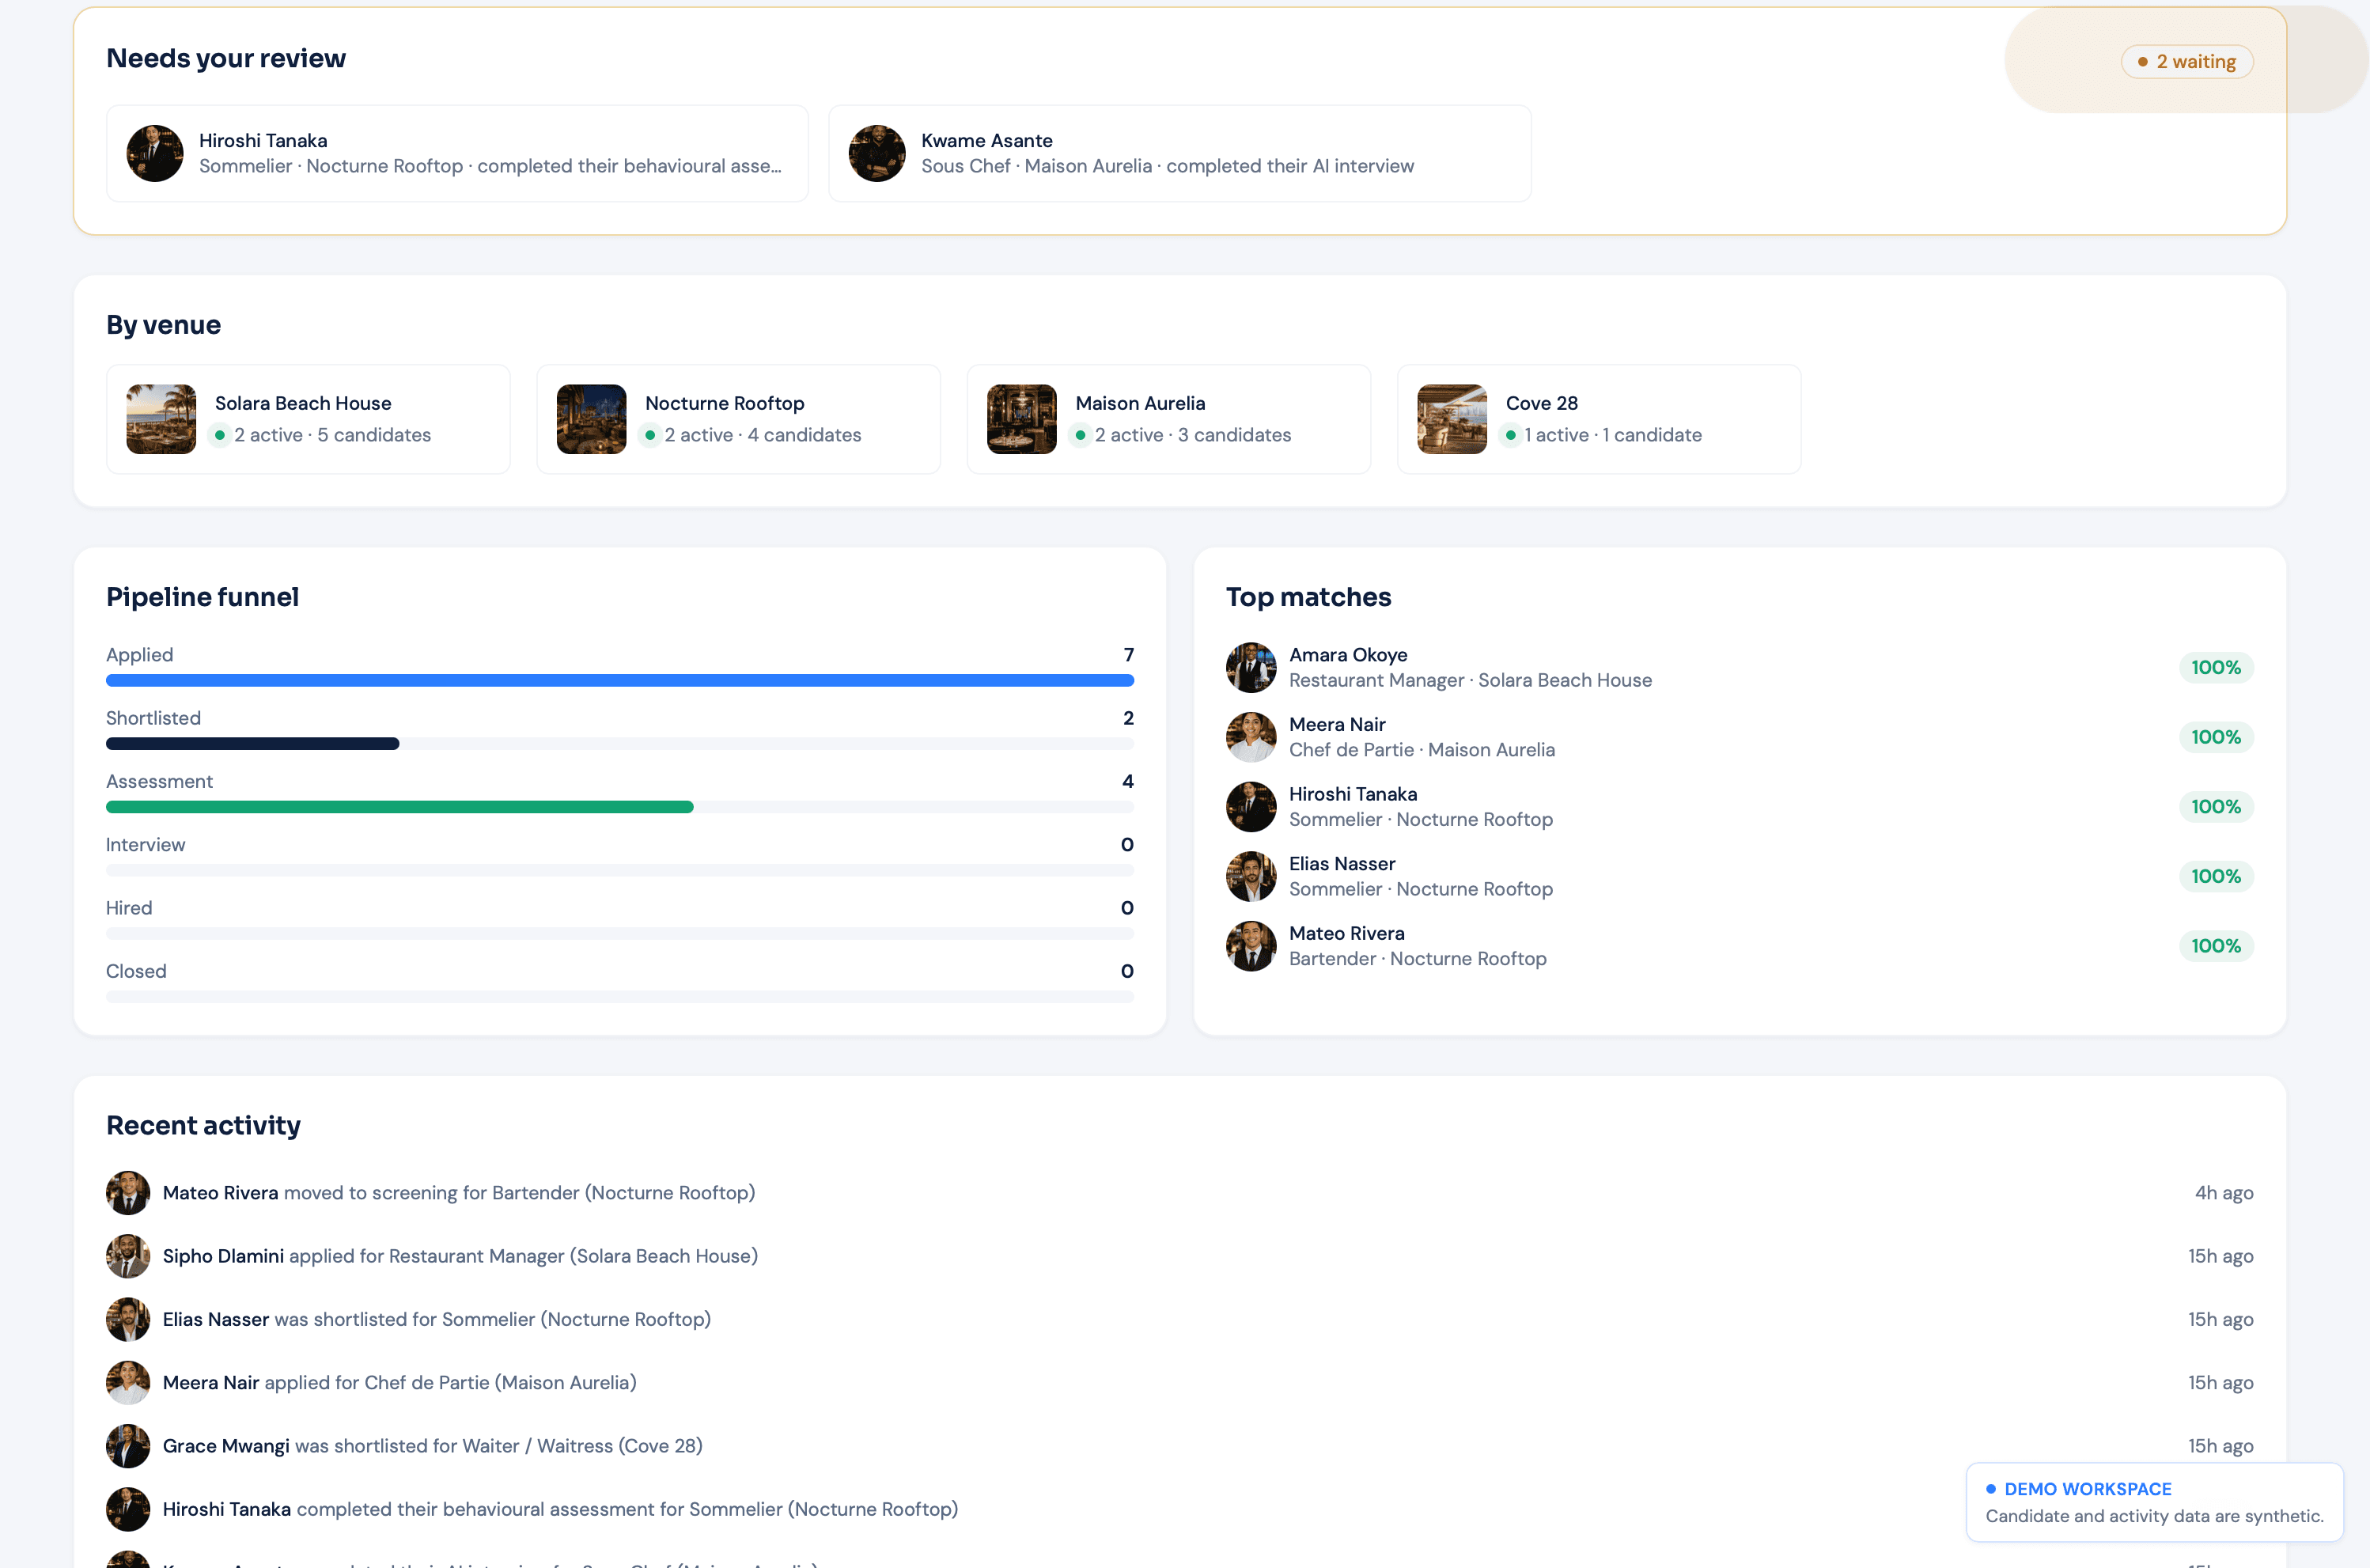Click Amara Okoye's avatar in Top matches

pos(1251,667)
